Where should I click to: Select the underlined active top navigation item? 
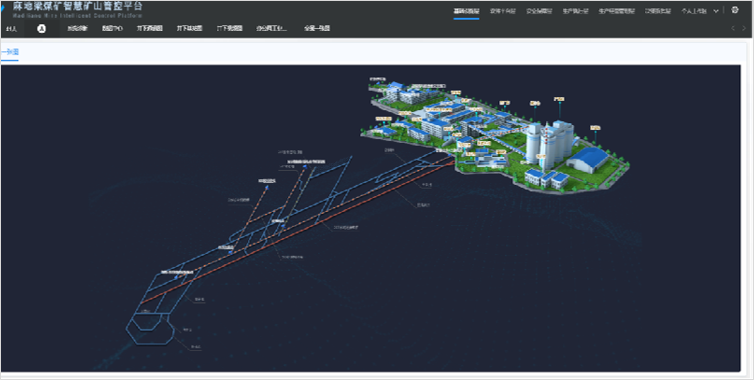point(466,11)
